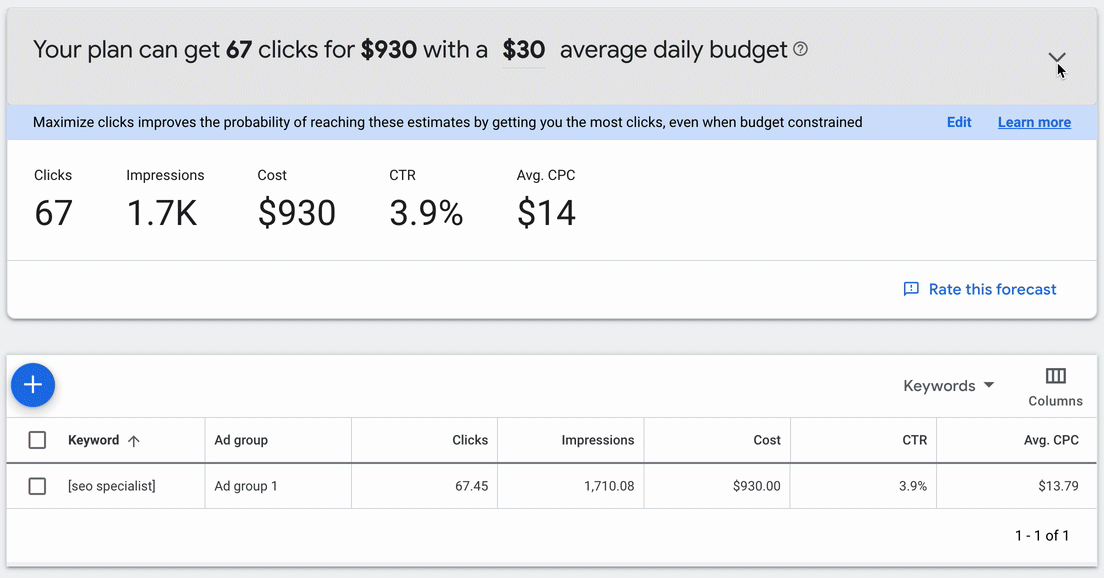This screenshot has height=578, width=1104.
Task: Sort by the Avg. CPC column header
Action: (1051, 440)
